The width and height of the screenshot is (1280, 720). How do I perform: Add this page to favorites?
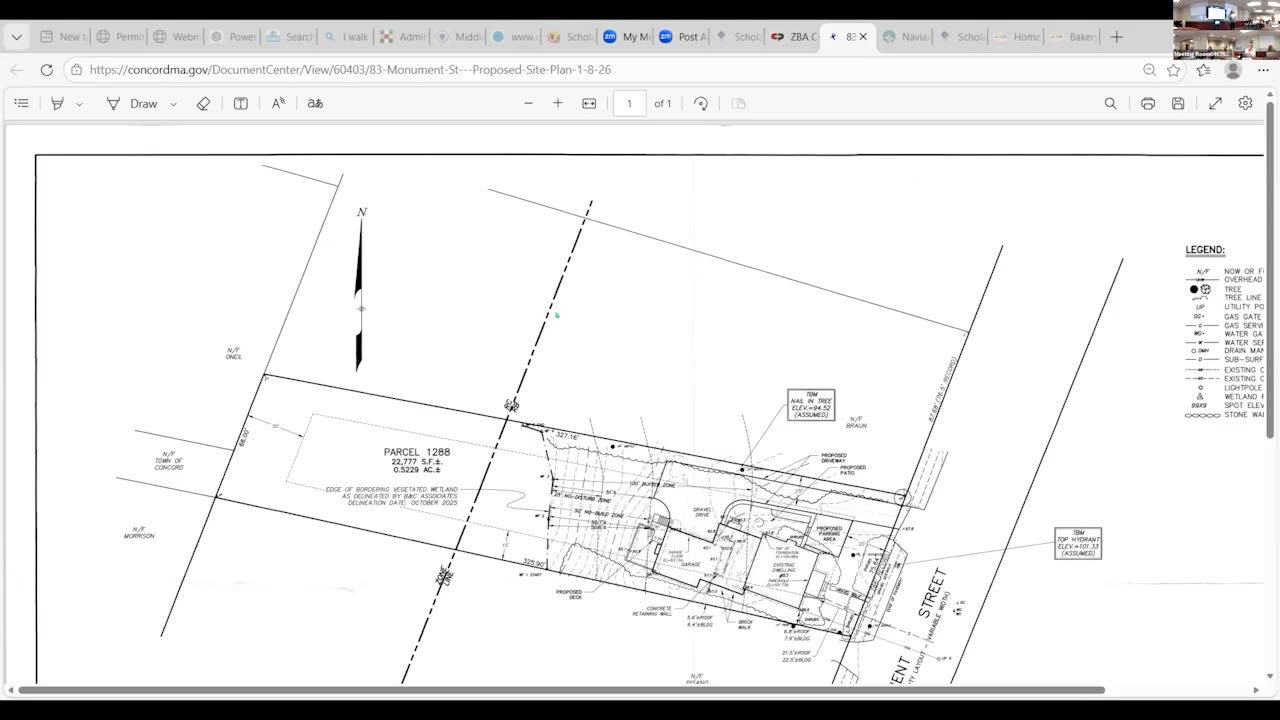tap(1174, 70)
